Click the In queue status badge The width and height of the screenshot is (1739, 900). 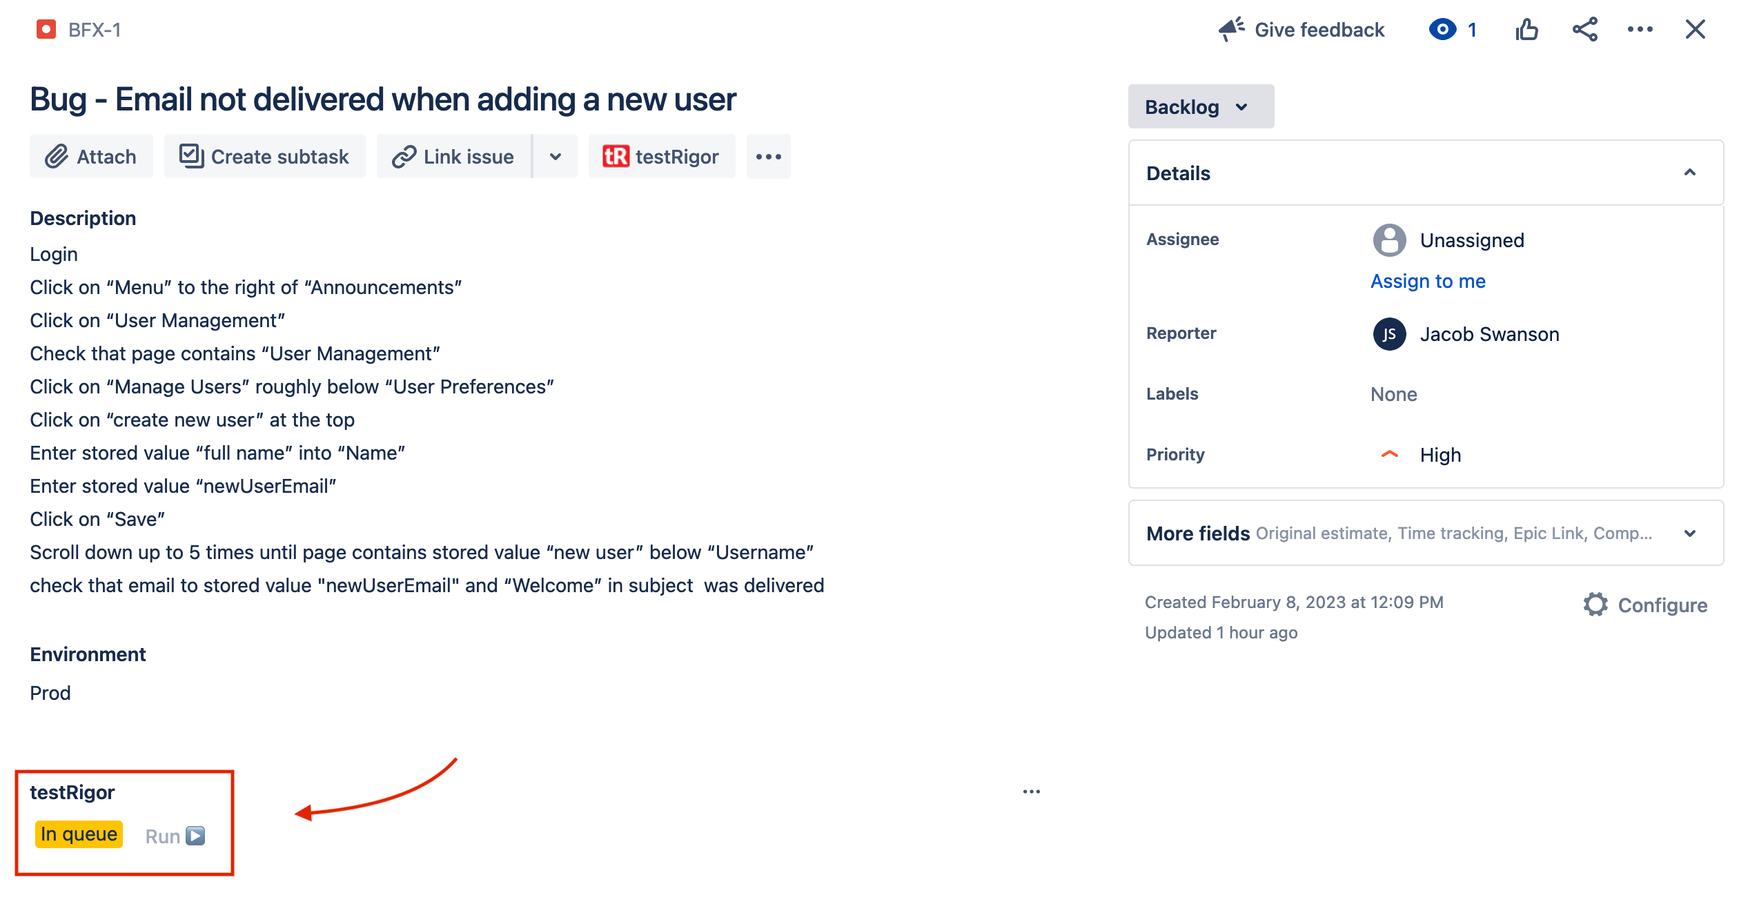[79, 834]
